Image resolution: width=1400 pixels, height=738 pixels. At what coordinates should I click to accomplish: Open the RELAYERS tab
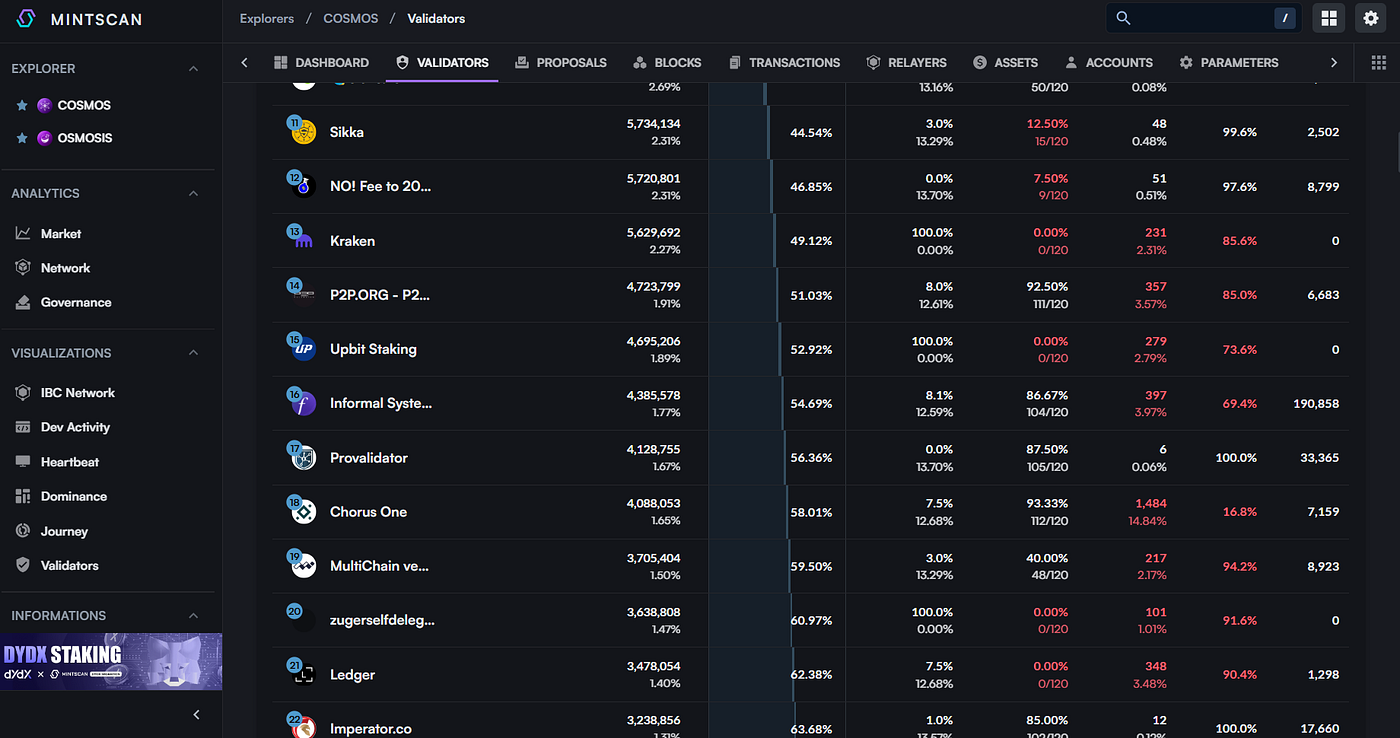pyautogui.click(x=906, y=62)
